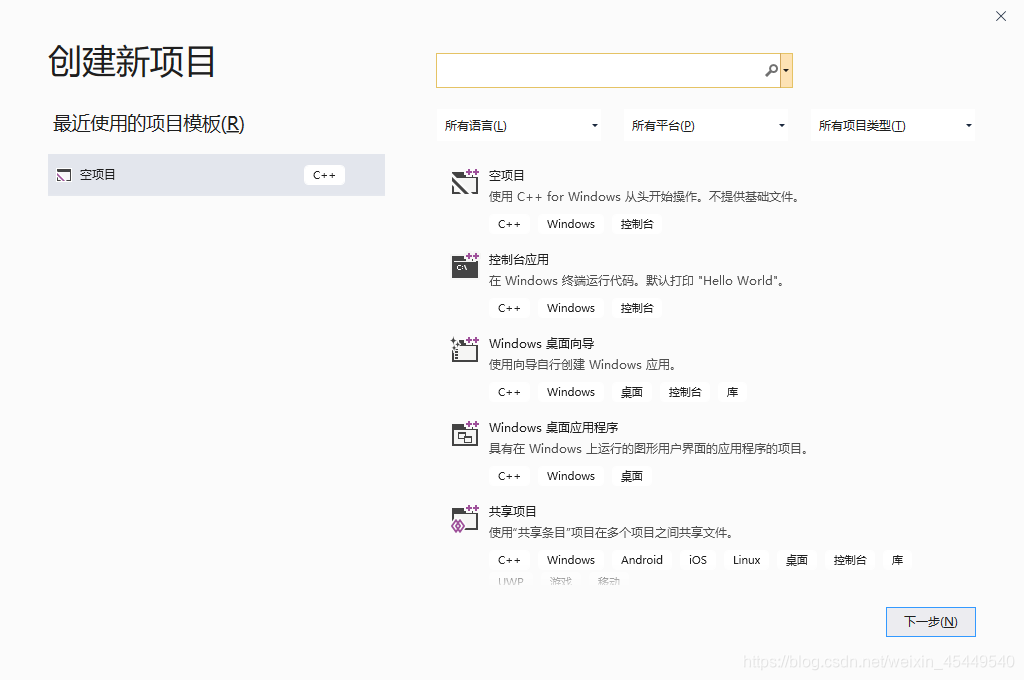This screenshot has height=680, width=1024.
Task: Open the 所有项目类型 dropdown
Action: (x=893, y=125)
